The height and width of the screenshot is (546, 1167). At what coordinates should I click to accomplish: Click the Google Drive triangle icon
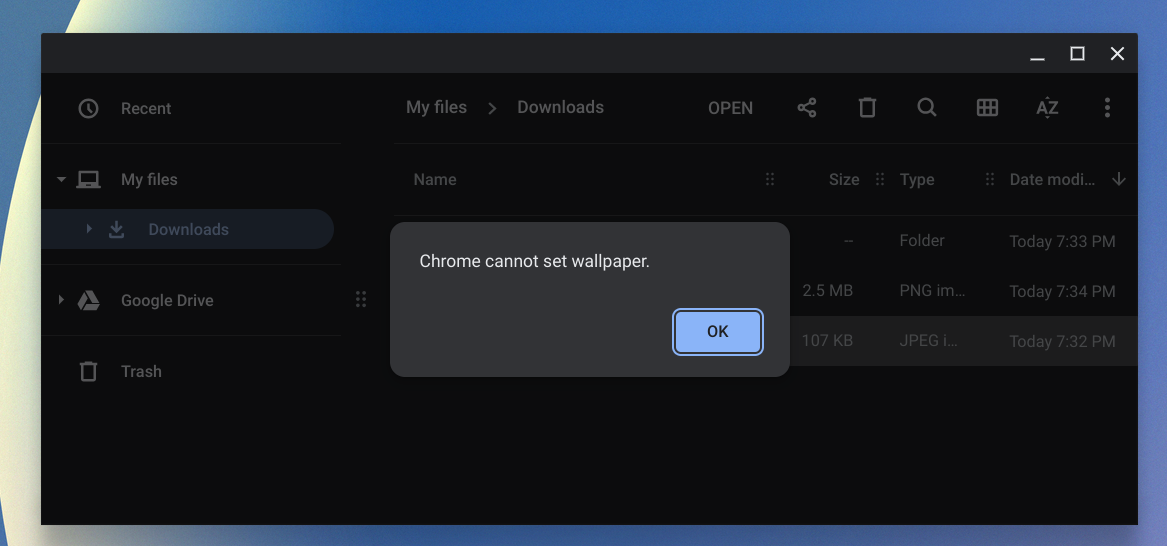[89, 301]
